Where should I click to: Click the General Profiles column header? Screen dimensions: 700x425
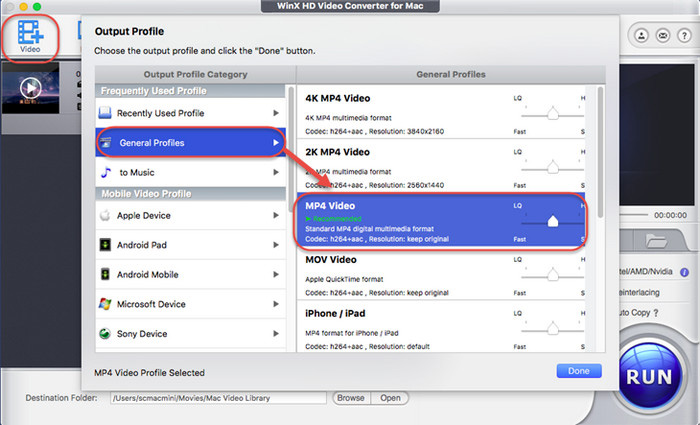click(x=451, y=74)
